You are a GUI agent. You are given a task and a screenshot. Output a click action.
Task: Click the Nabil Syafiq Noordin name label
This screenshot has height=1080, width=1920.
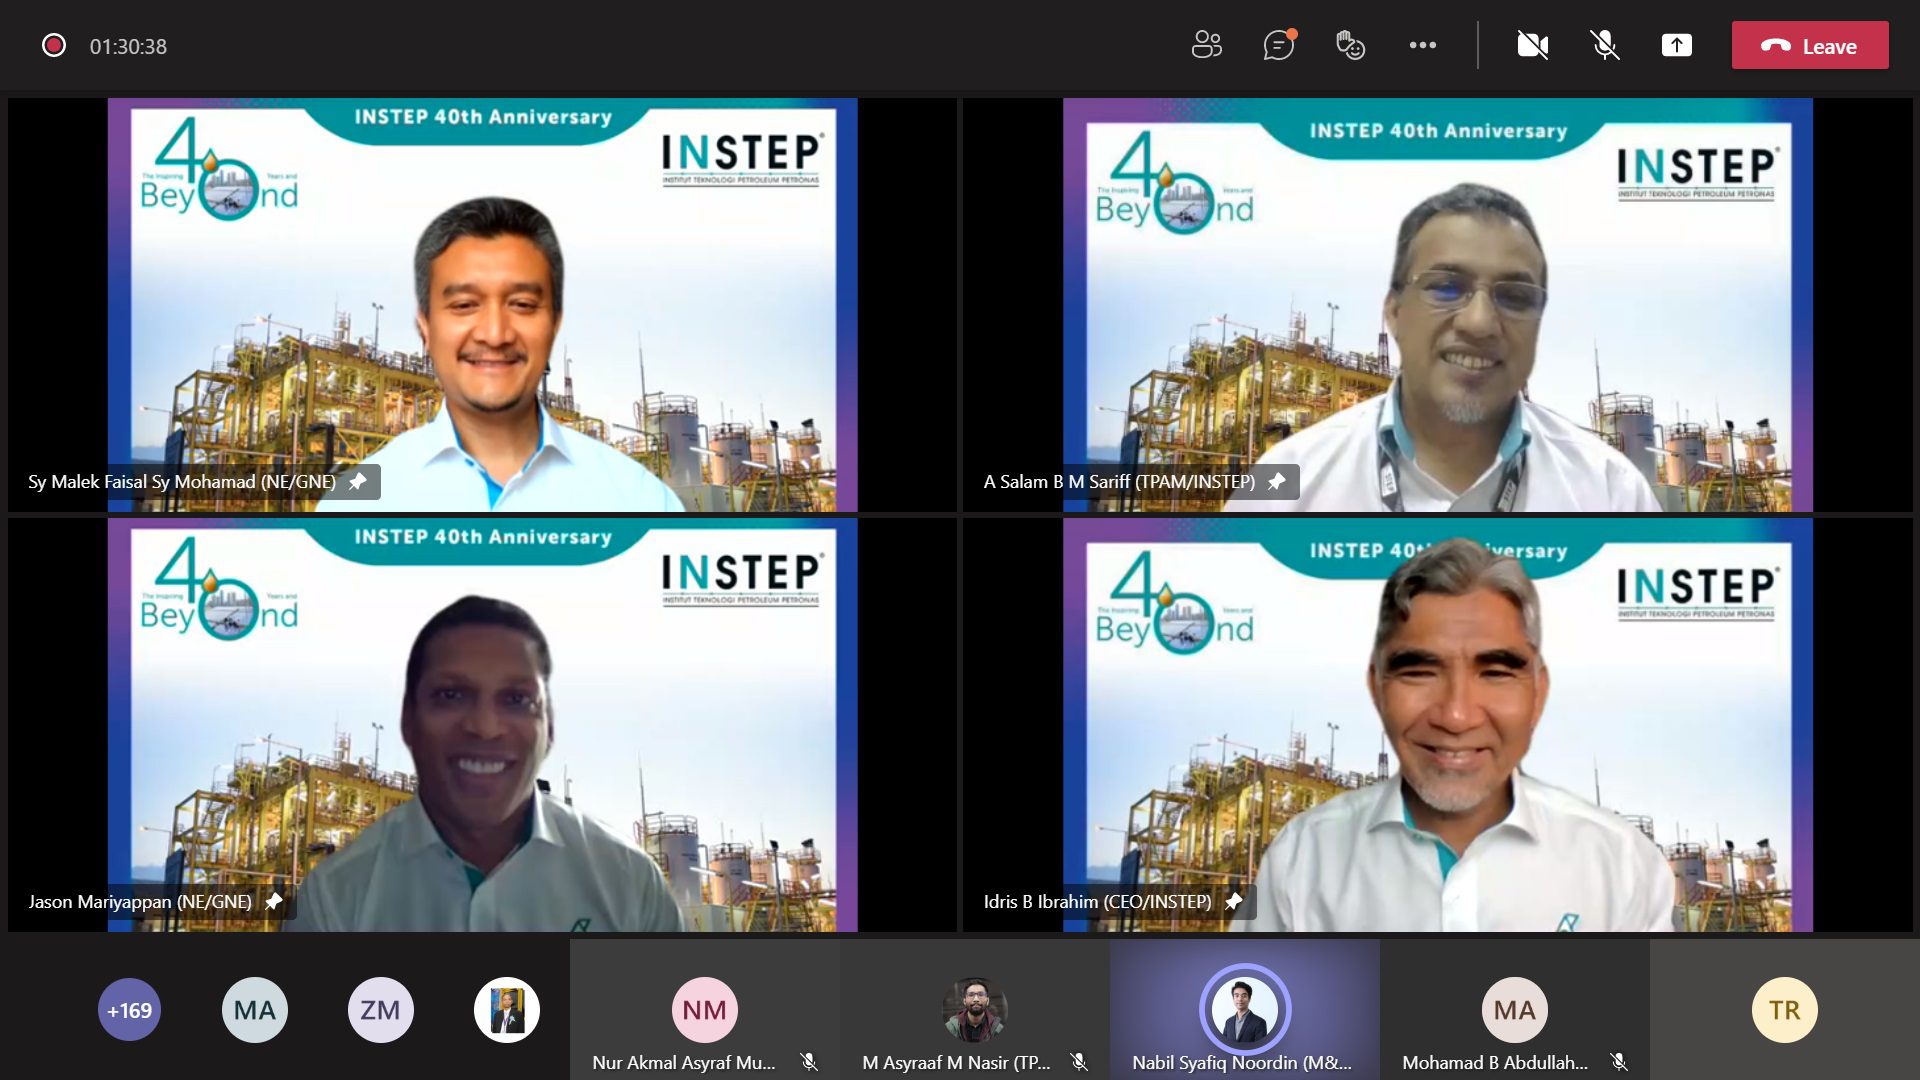(x=1242, y=1063)
